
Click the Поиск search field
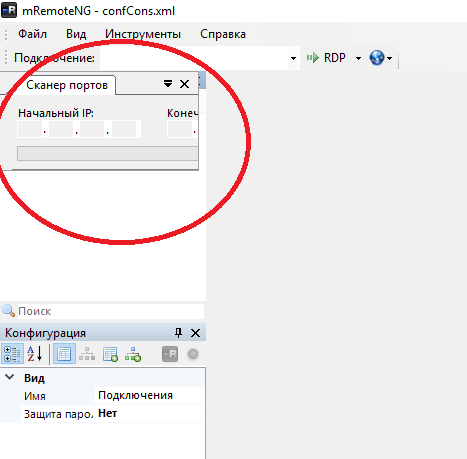click(110, 311)
